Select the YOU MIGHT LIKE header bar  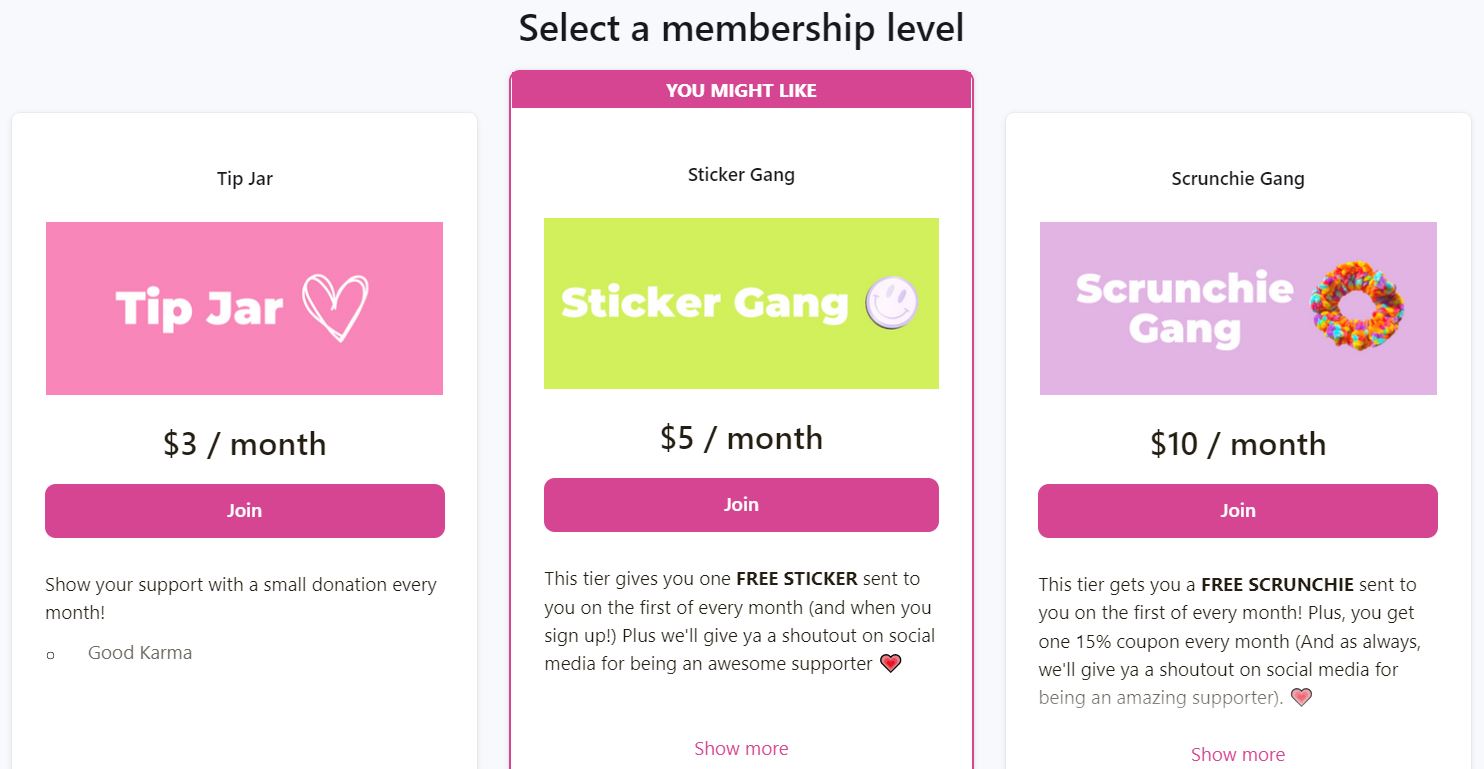(x=741, y=90)
